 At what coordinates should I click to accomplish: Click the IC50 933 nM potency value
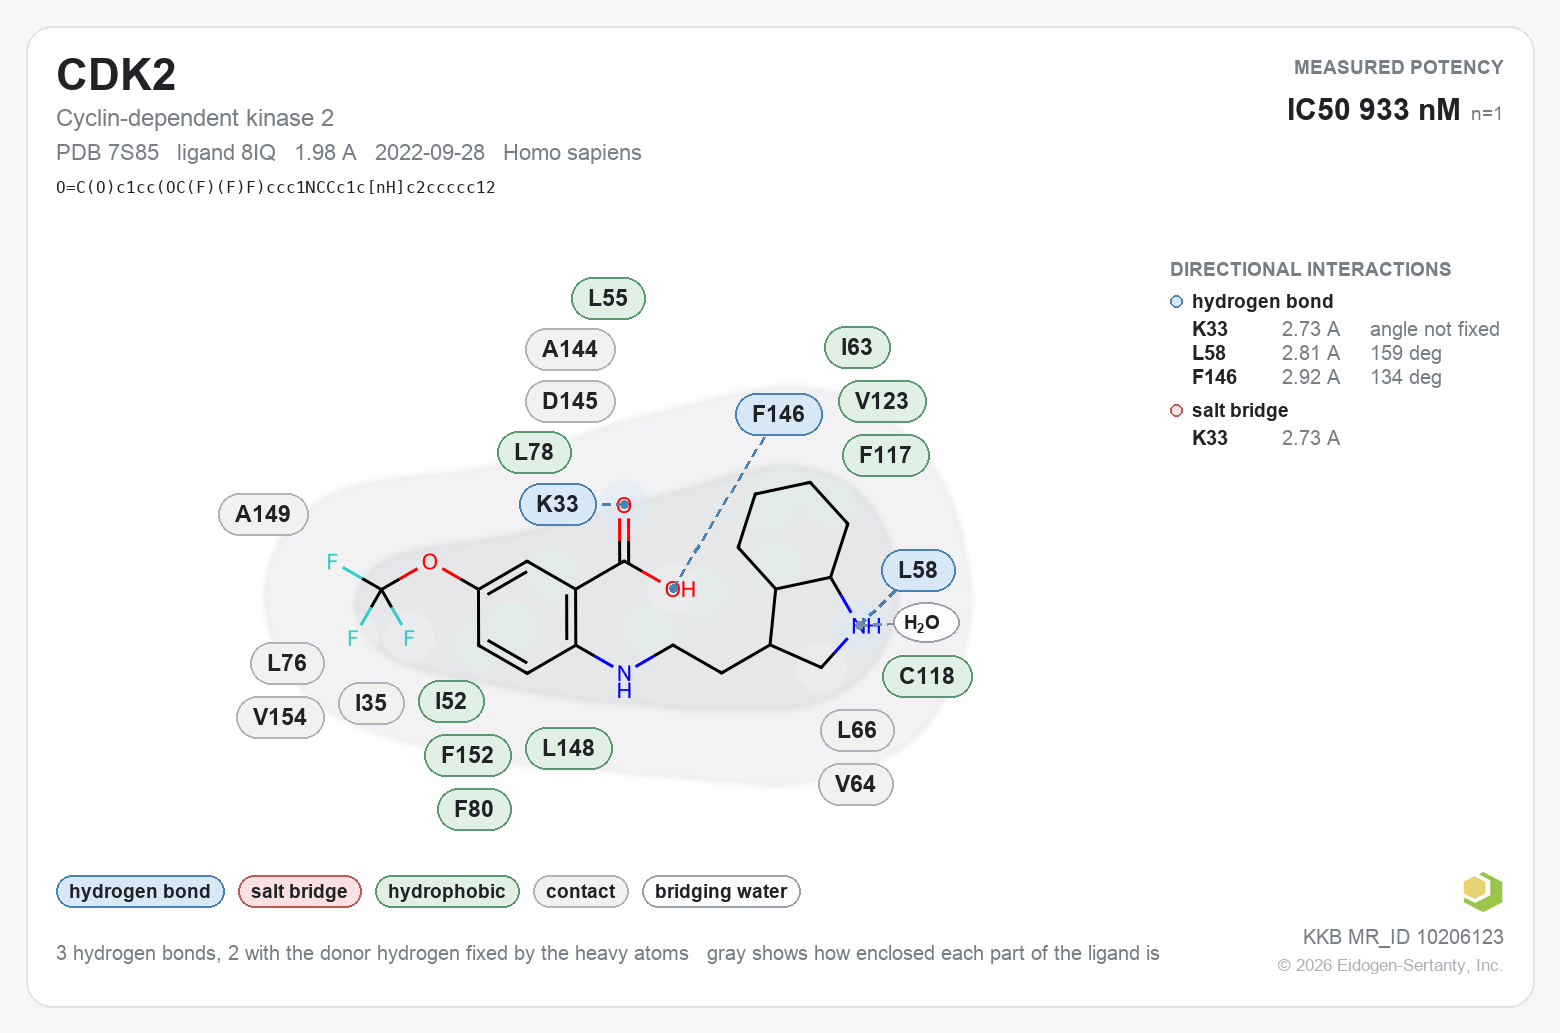point(1373,109)
